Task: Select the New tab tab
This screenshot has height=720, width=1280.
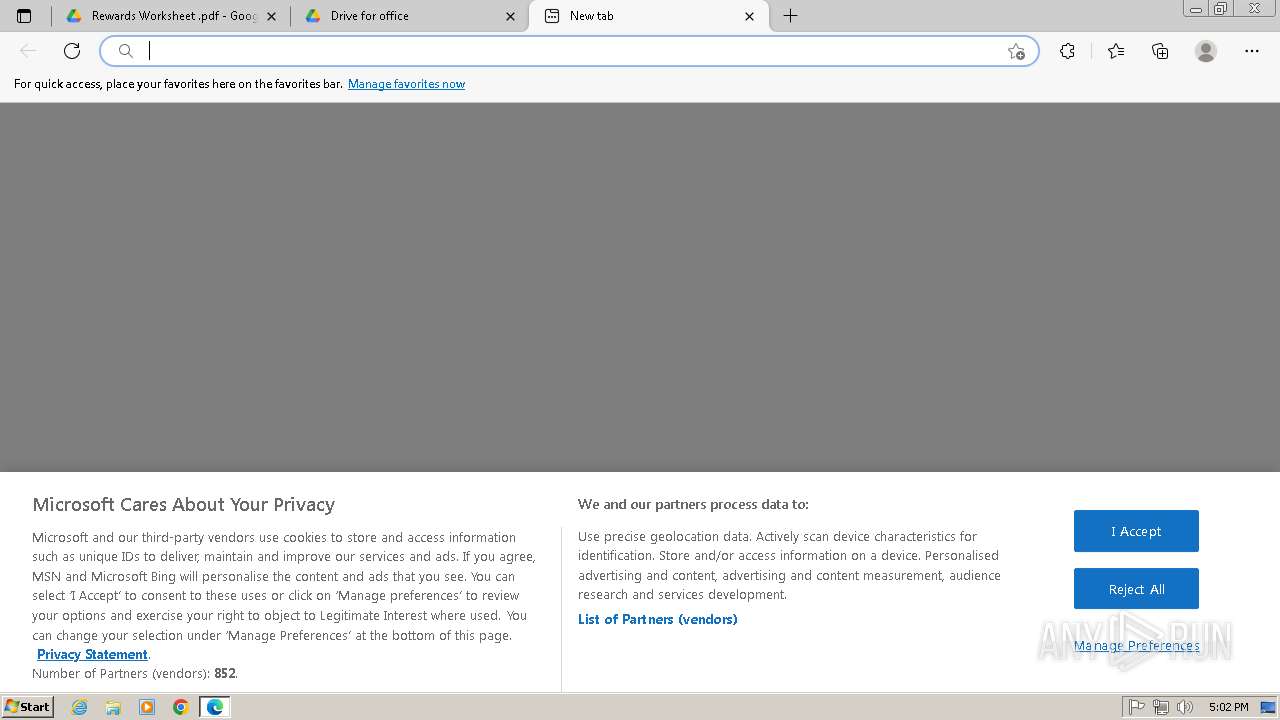Action: (648, 16)
